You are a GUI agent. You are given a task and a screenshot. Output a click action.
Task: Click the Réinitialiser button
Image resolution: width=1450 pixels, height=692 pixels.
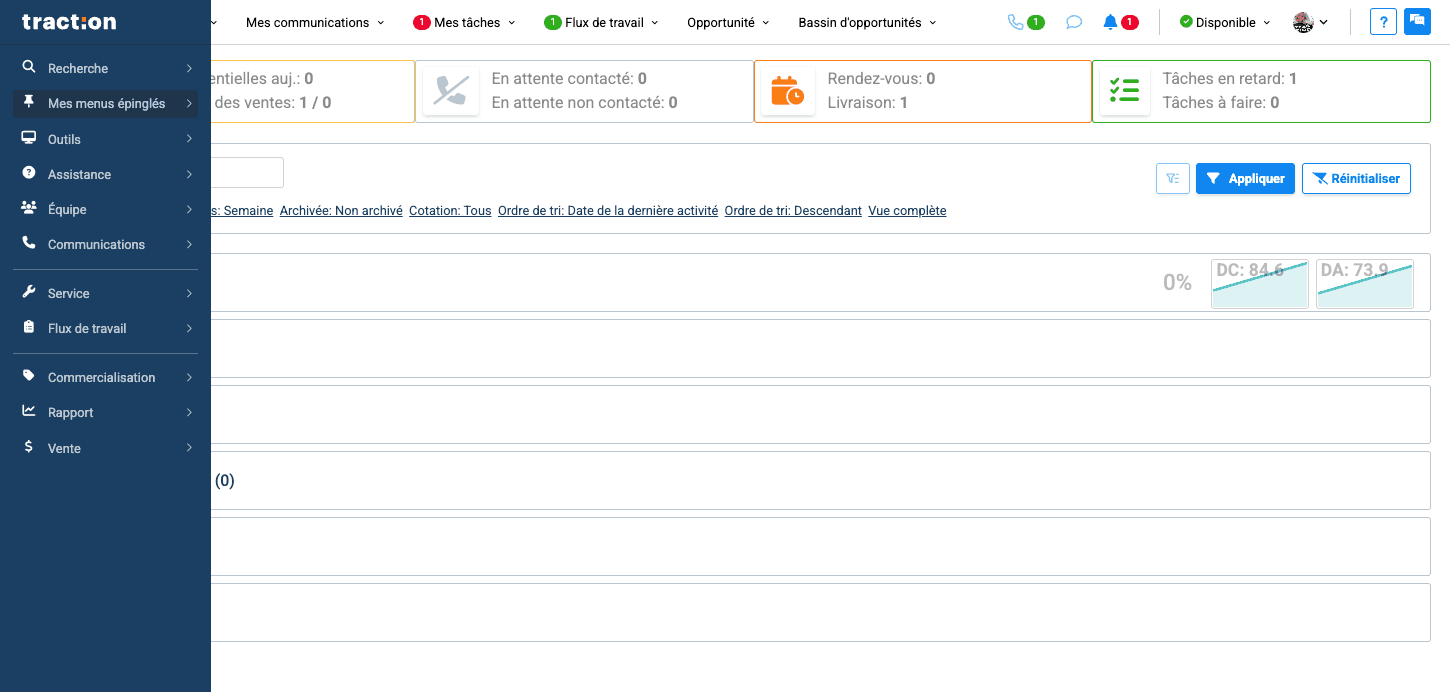tap(1356, 179)
